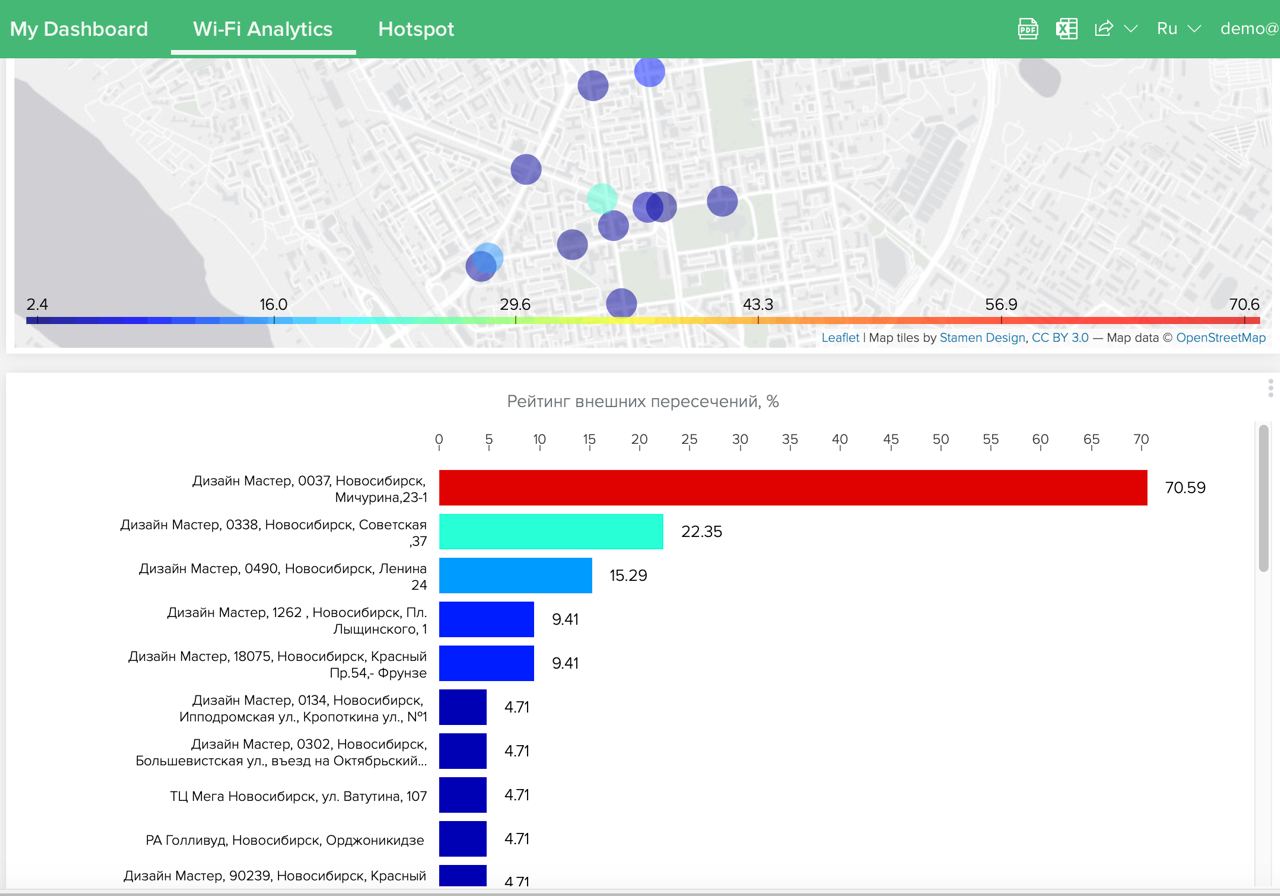Click the chart's vertical scrollbar thumb
This screenshot has height=896, width=1280.
(1263, 498)
